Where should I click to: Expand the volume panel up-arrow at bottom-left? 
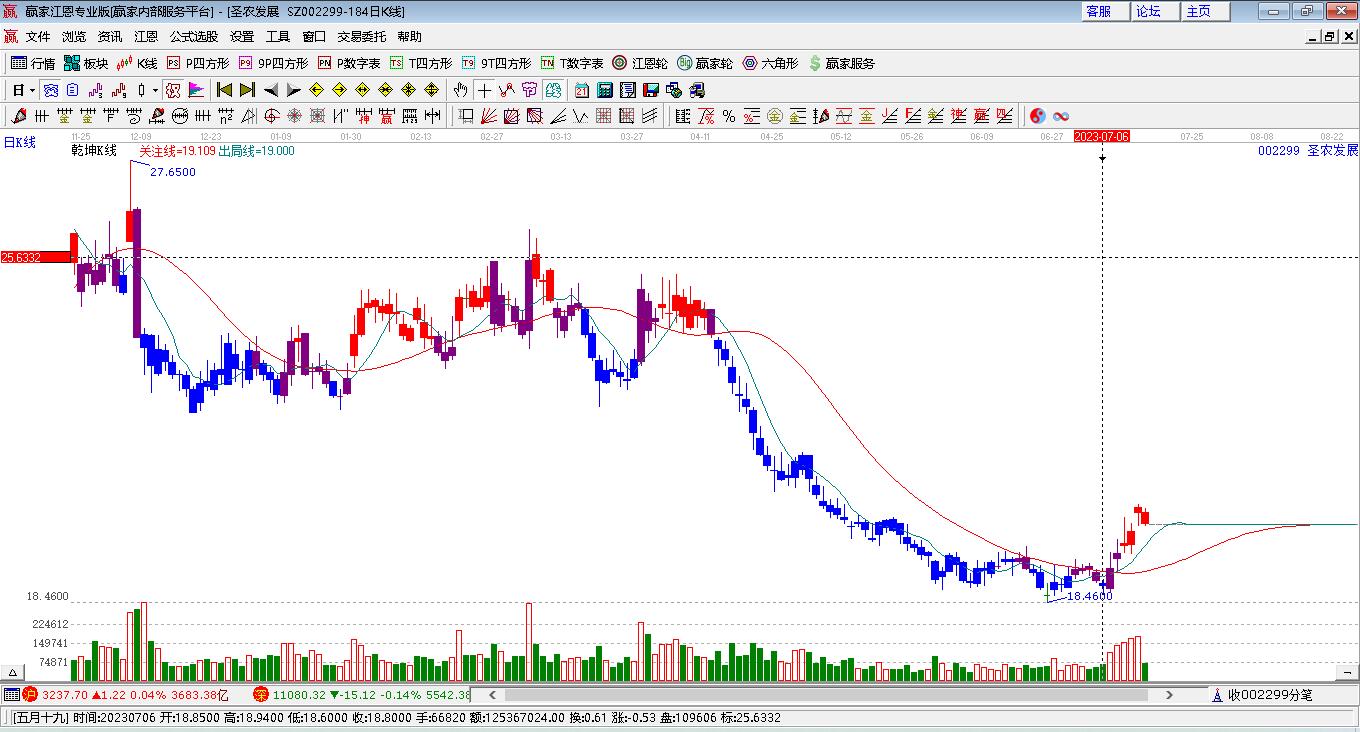[13, 672]
